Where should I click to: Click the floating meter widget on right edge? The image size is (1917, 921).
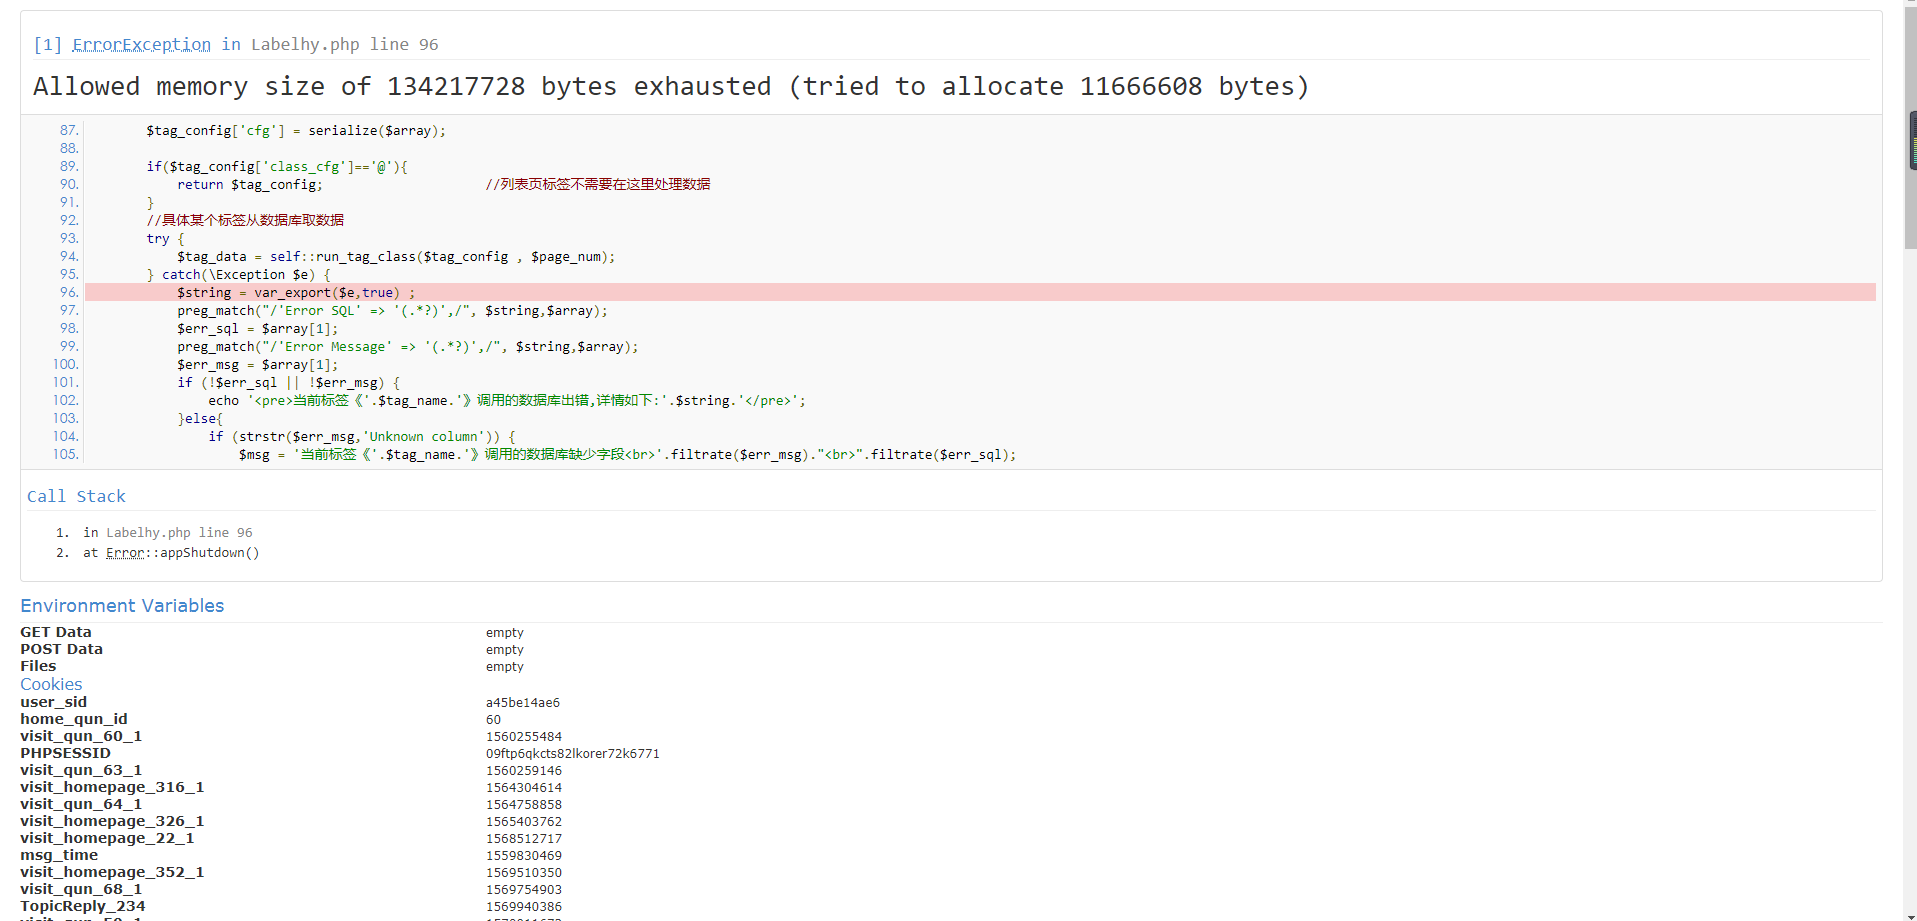[x=1912, y=141]
